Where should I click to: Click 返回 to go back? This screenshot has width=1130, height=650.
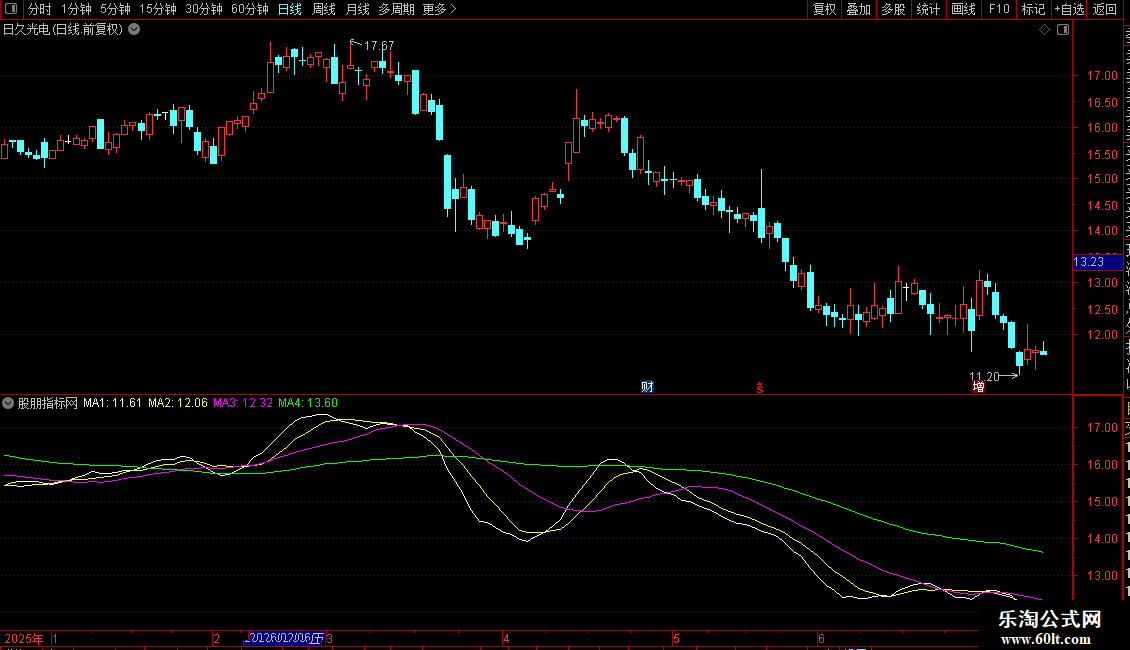(x=1105, y=9)
